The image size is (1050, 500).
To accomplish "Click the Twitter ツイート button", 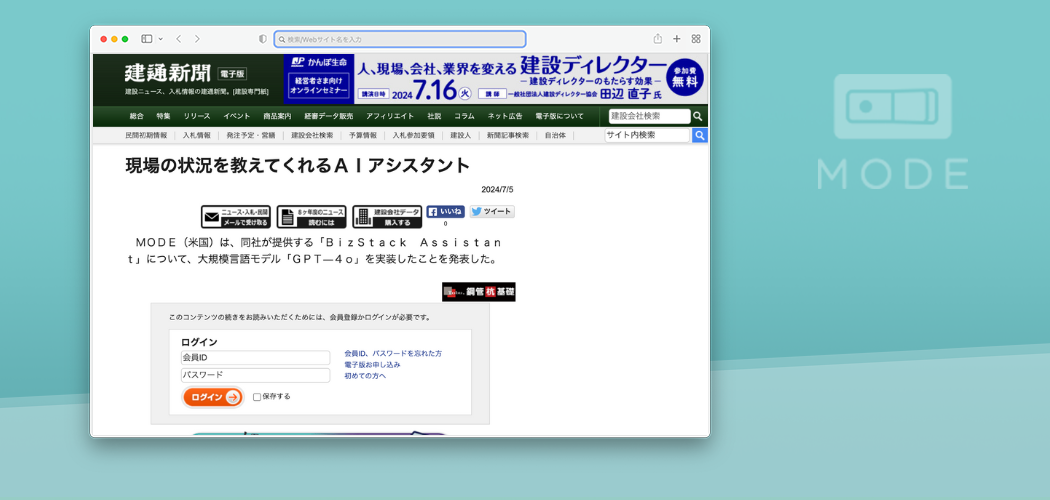I will coord(492,212).
